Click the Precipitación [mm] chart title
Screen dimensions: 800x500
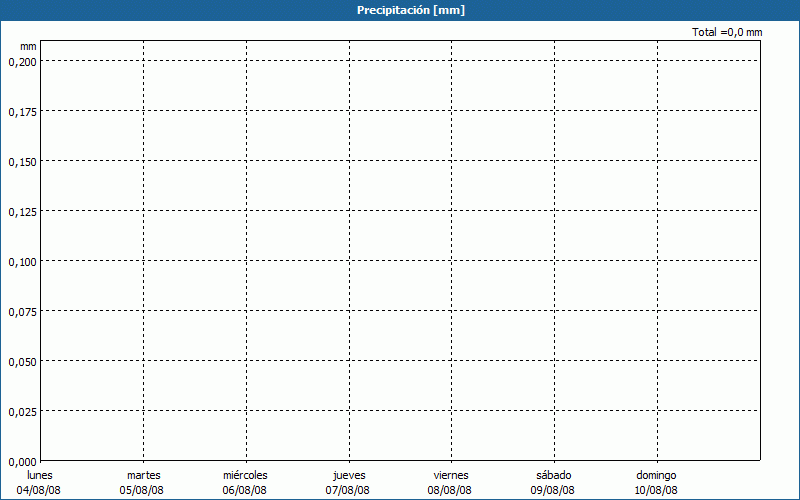410,10
